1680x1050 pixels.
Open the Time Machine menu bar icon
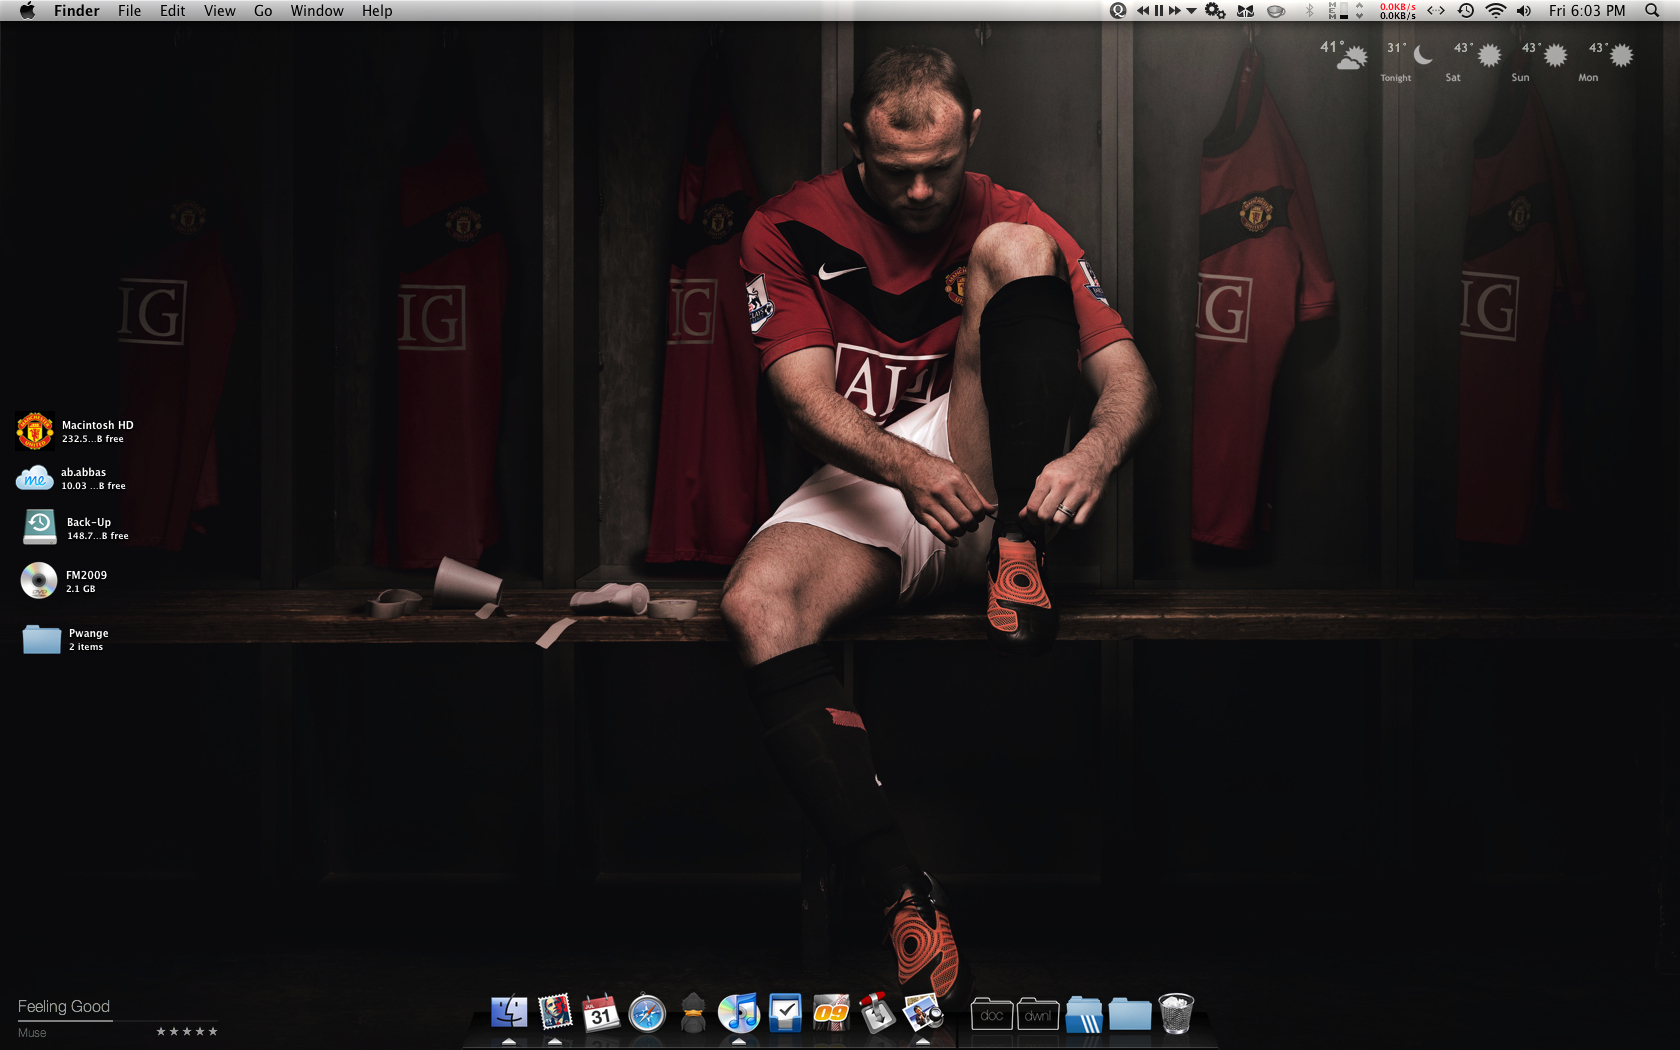pos(1466,11)
